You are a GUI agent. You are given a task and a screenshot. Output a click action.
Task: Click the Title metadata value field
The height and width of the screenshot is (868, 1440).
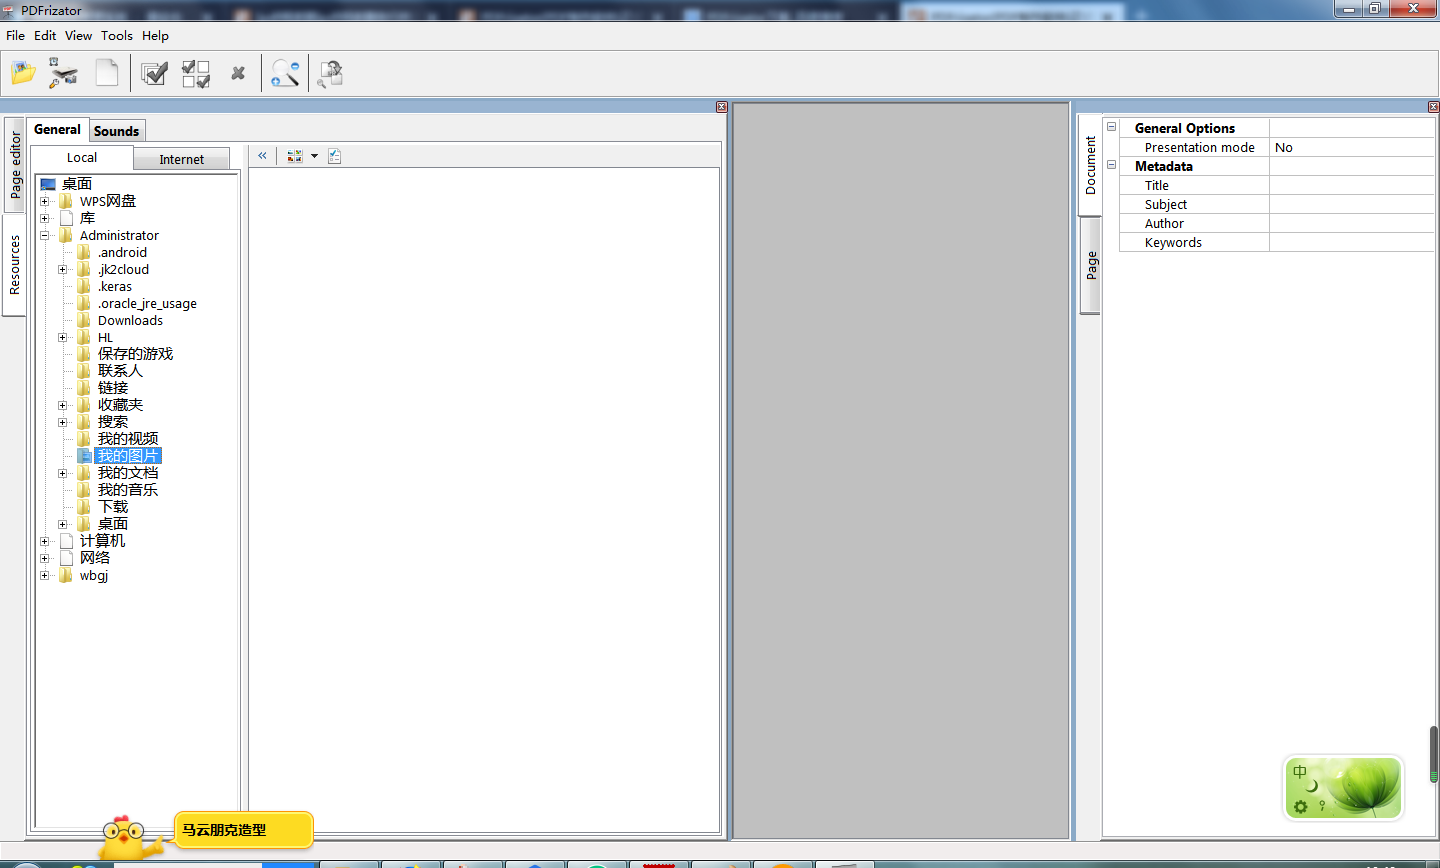(x=1351, y=185)
